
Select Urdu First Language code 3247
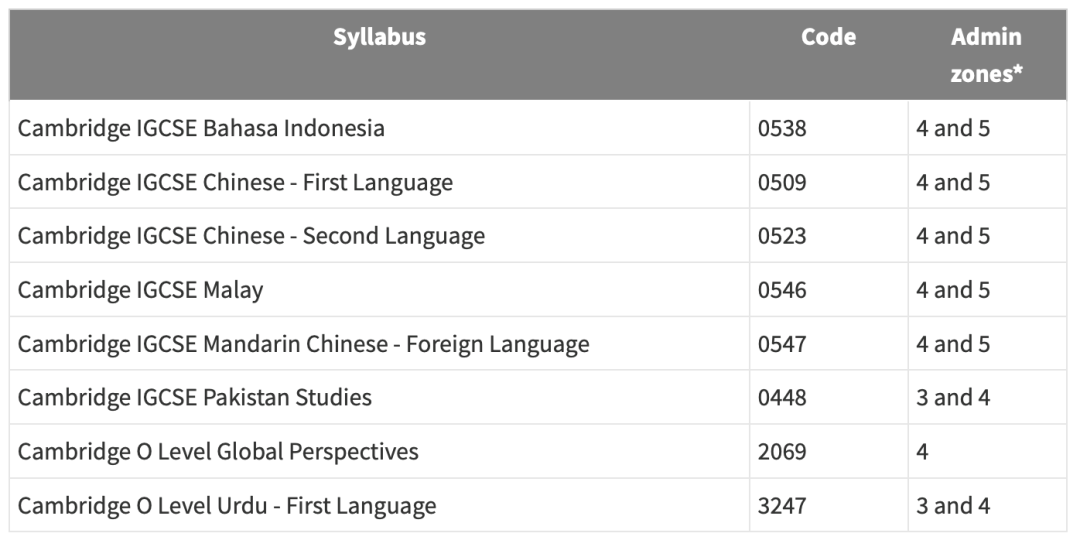tap(782, 506)
